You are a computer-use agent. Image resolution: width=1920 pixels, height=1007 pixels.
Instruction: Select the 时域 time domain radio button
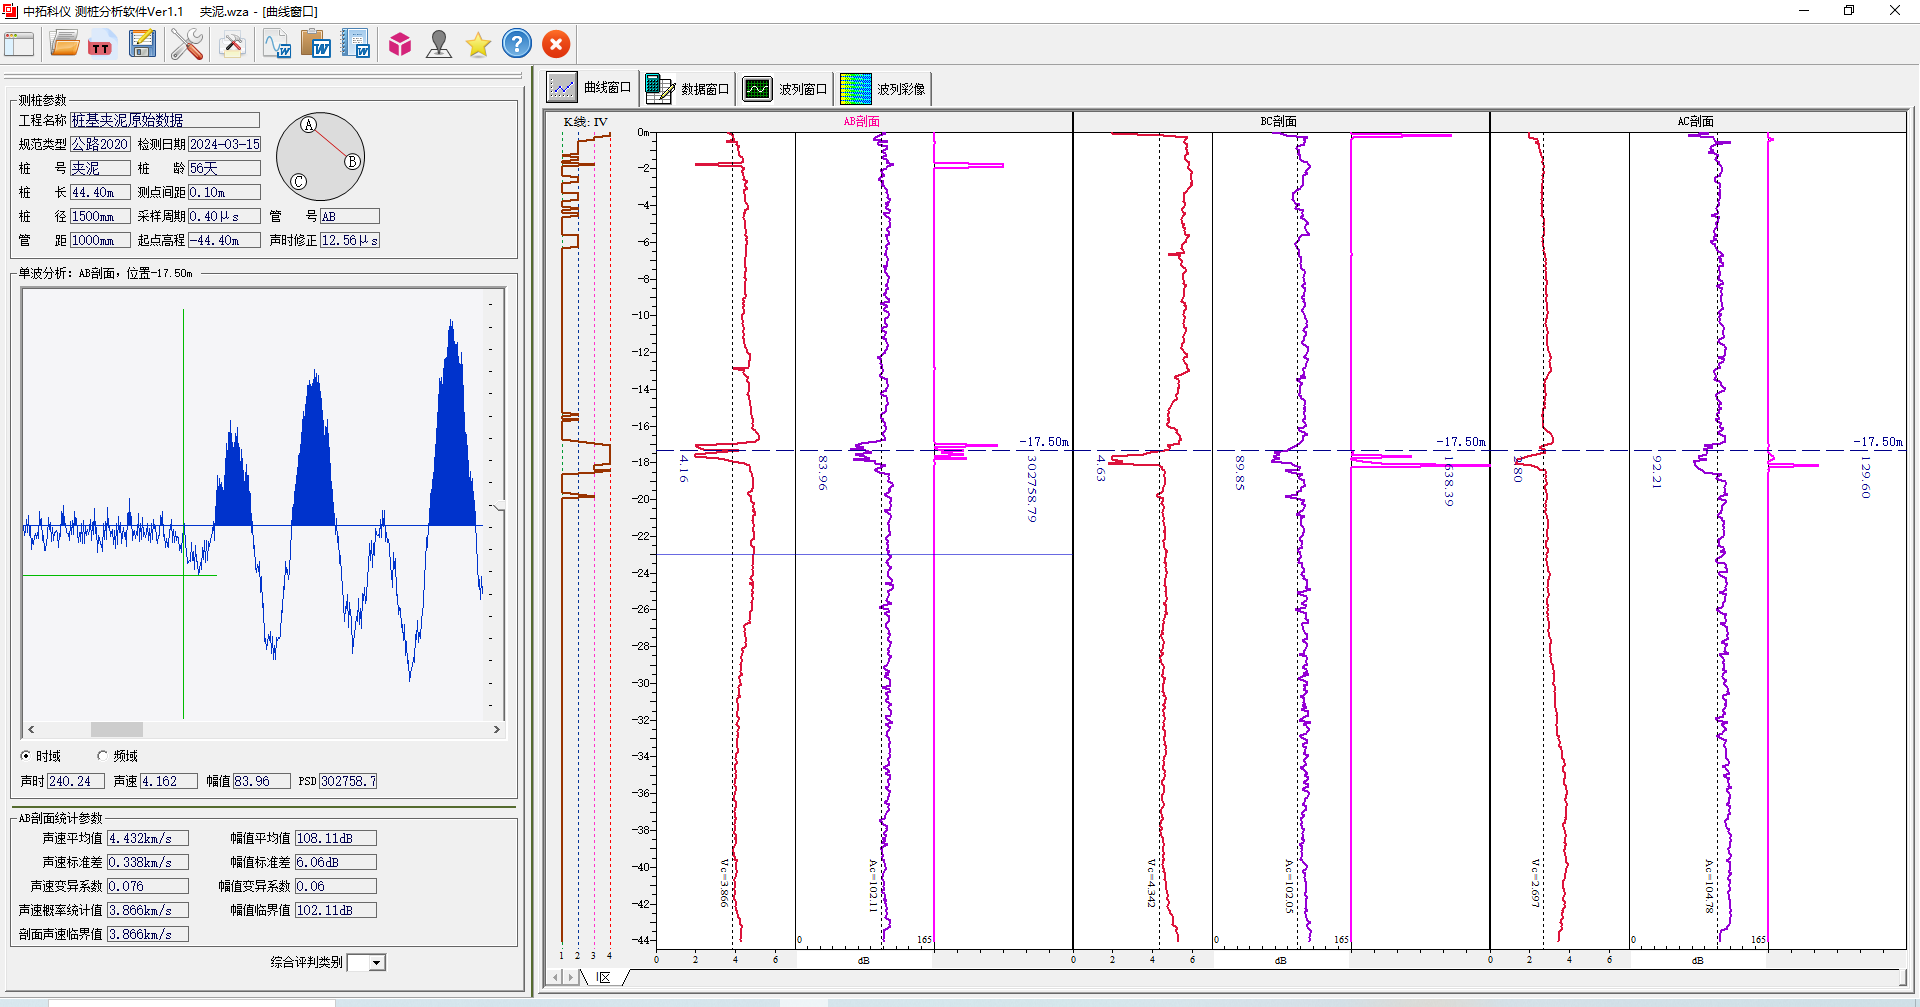coord(26,756)
